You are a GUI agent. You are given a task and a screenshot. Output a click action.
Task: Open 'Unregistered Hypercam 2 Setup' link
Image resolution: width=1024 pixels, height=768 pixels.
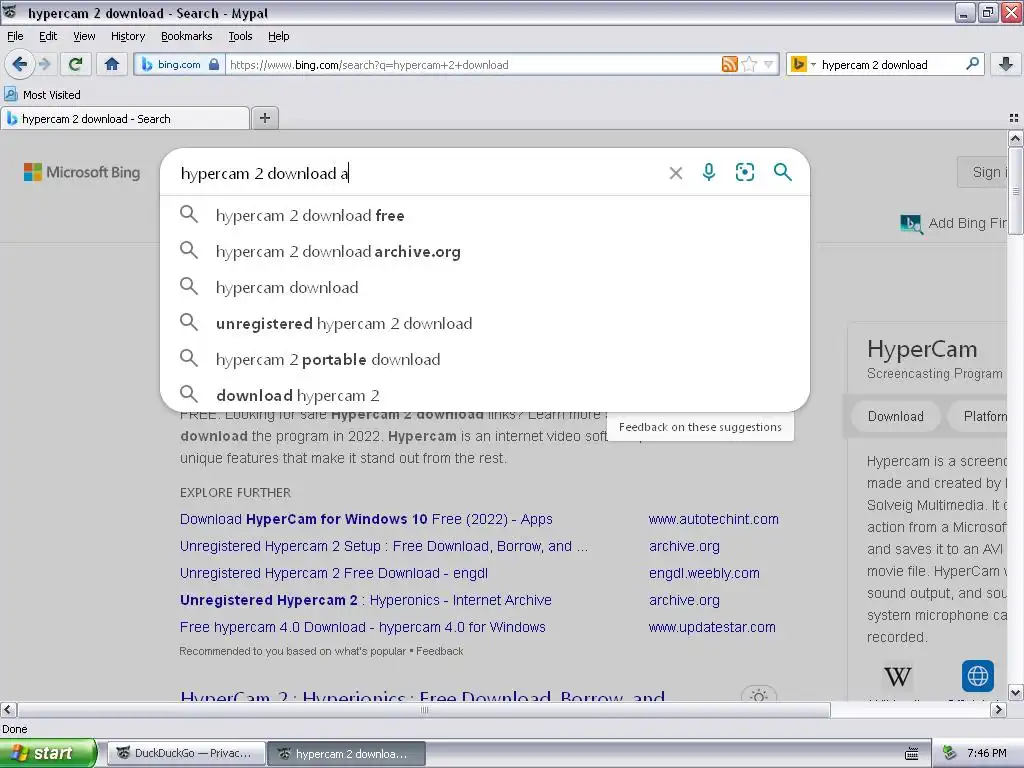coord(383,546)
